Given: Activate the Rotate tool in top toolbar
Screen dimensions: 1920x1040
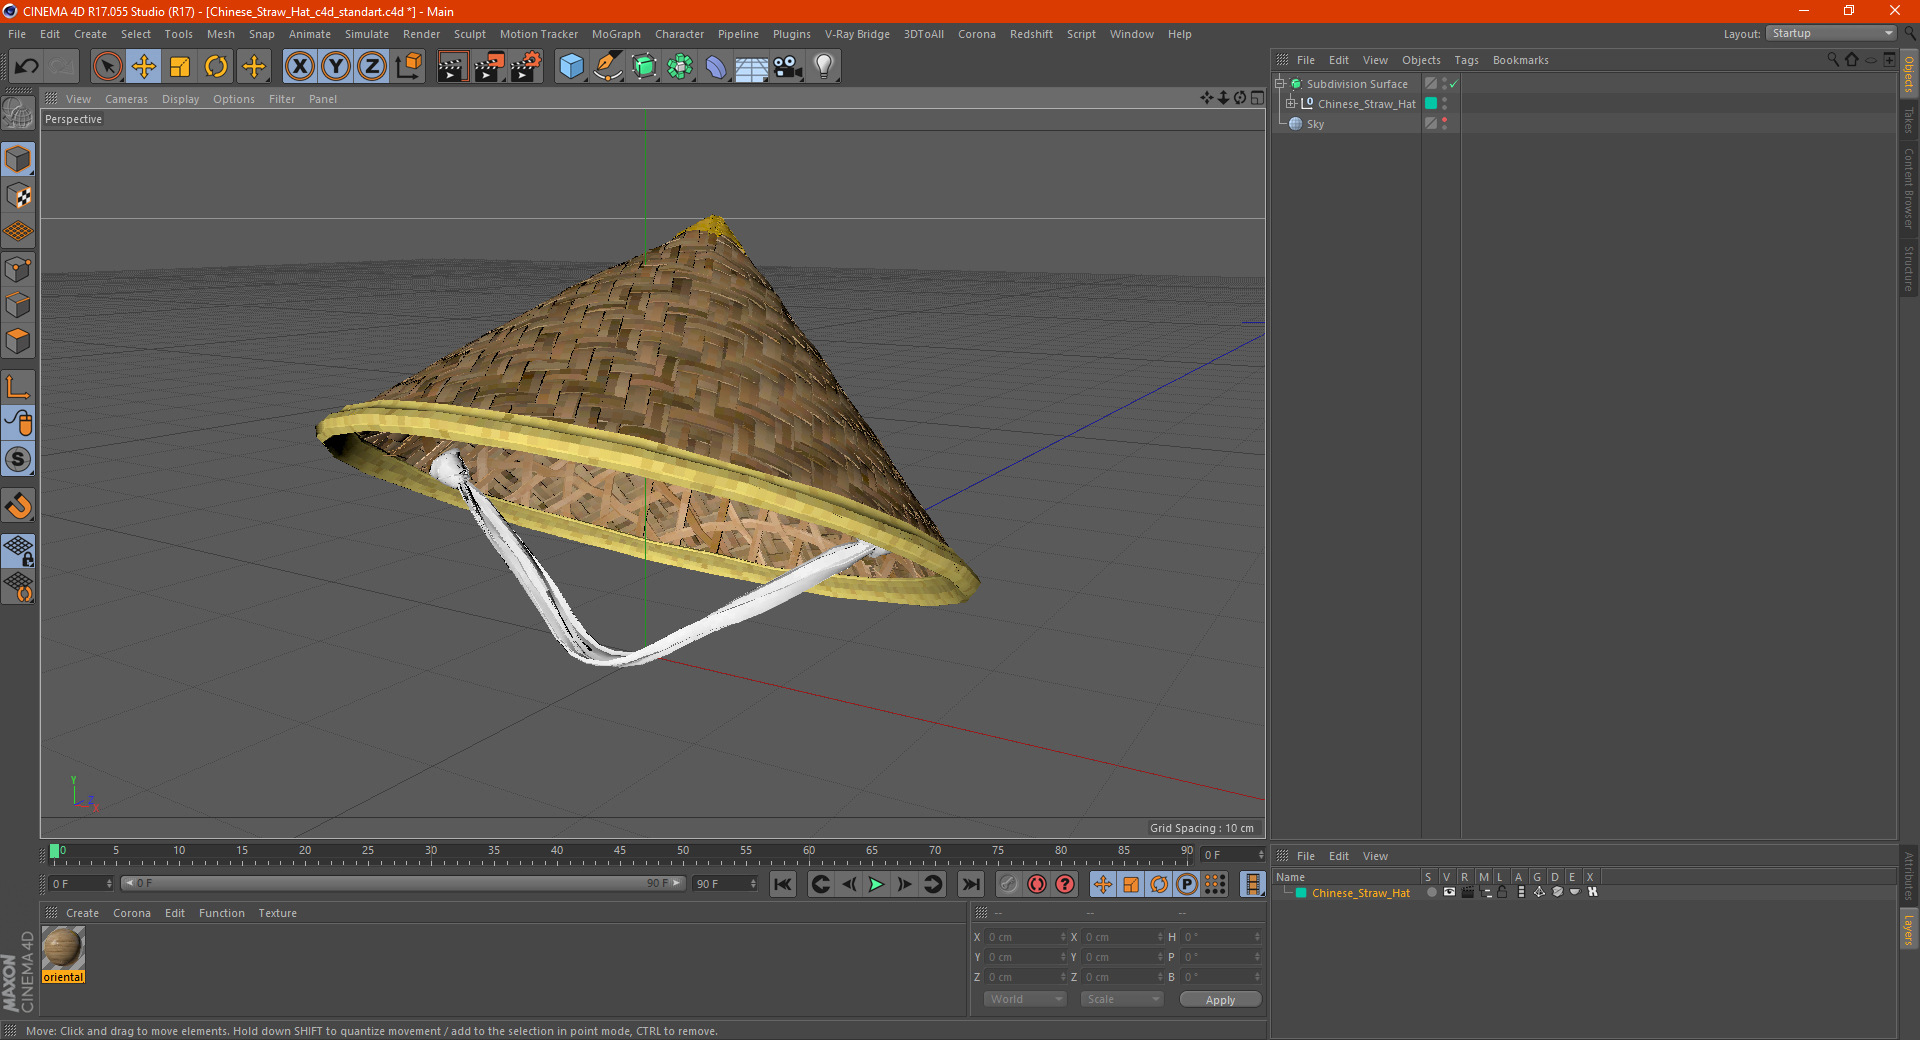Looking at the screenshot, I should click(216, 67).
